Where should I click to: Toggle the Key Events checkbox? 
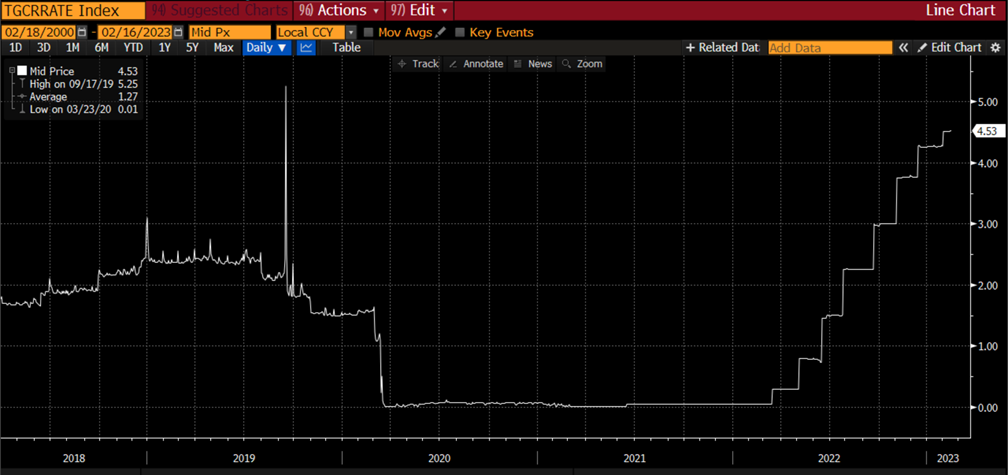[x=460, y=32]
